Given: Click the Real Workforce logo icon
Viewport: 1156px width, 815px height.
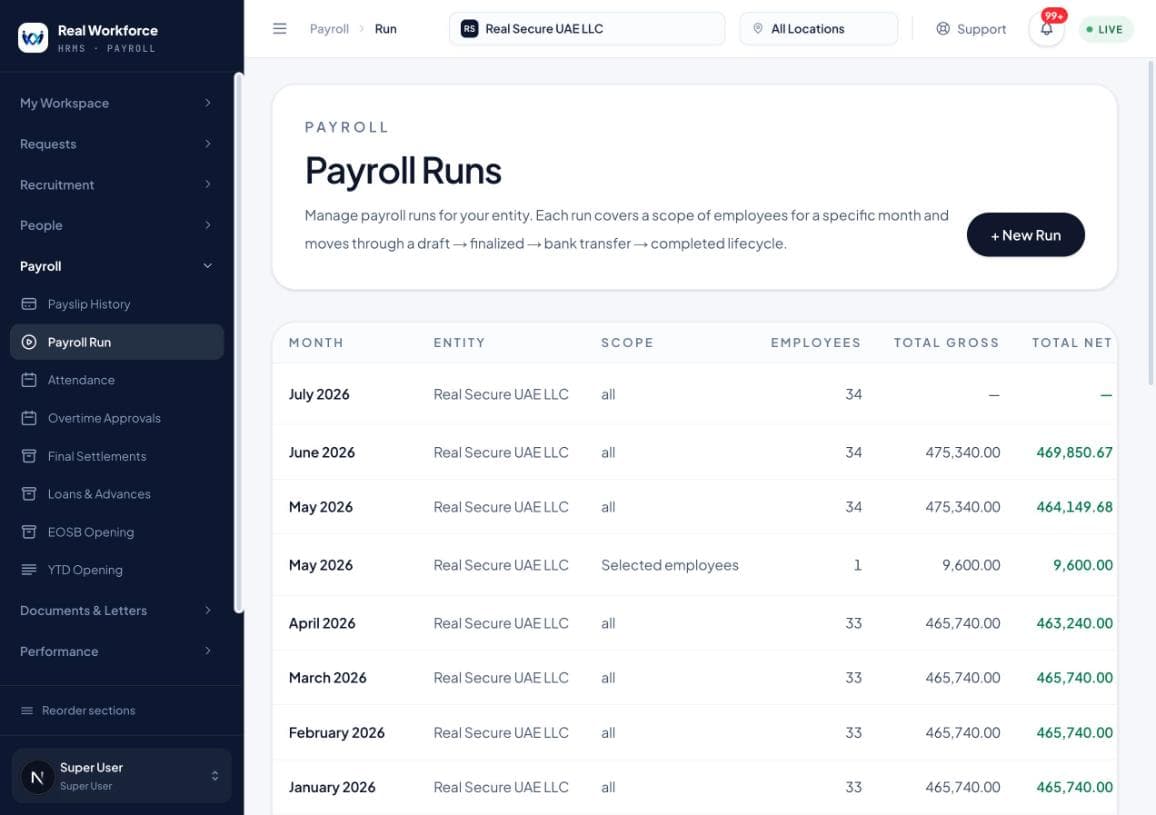Looking at the screenshot, I should (x=32, y=37).
